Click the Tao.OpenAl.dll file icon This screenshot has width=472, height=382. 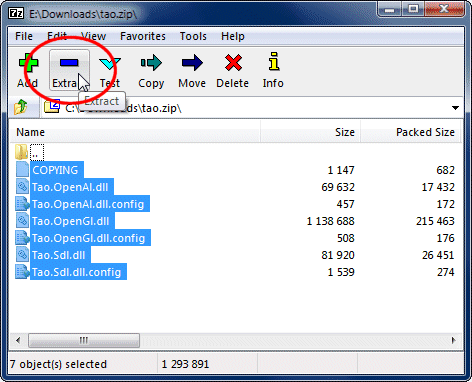coord(22,186)
